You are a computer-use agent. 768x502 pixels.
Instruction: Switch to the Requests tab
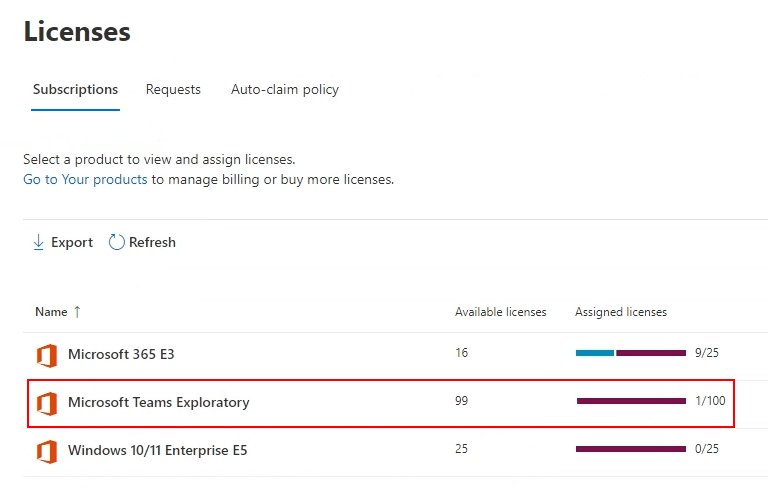coord(173,90)
